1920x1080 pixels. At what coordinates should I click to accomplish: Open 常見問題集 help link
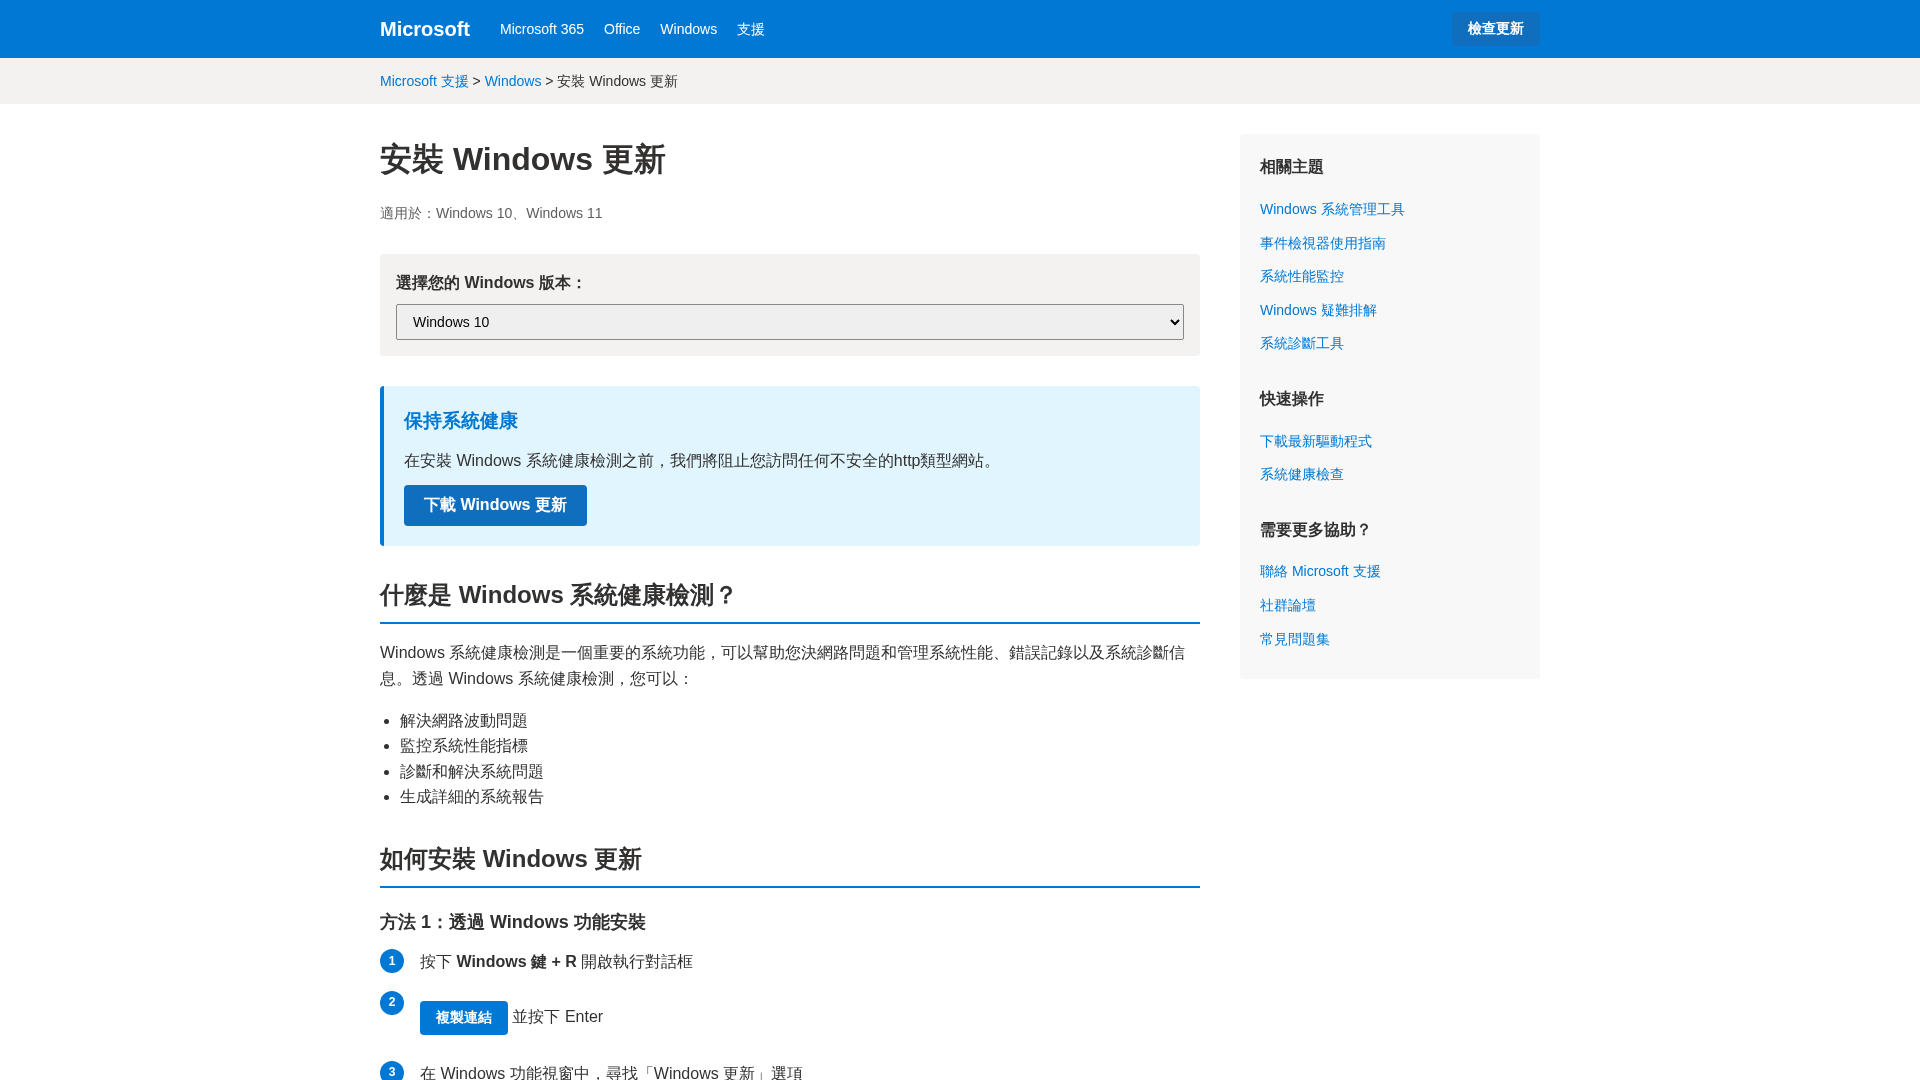pyautogui.click(x=1294, y=639)
